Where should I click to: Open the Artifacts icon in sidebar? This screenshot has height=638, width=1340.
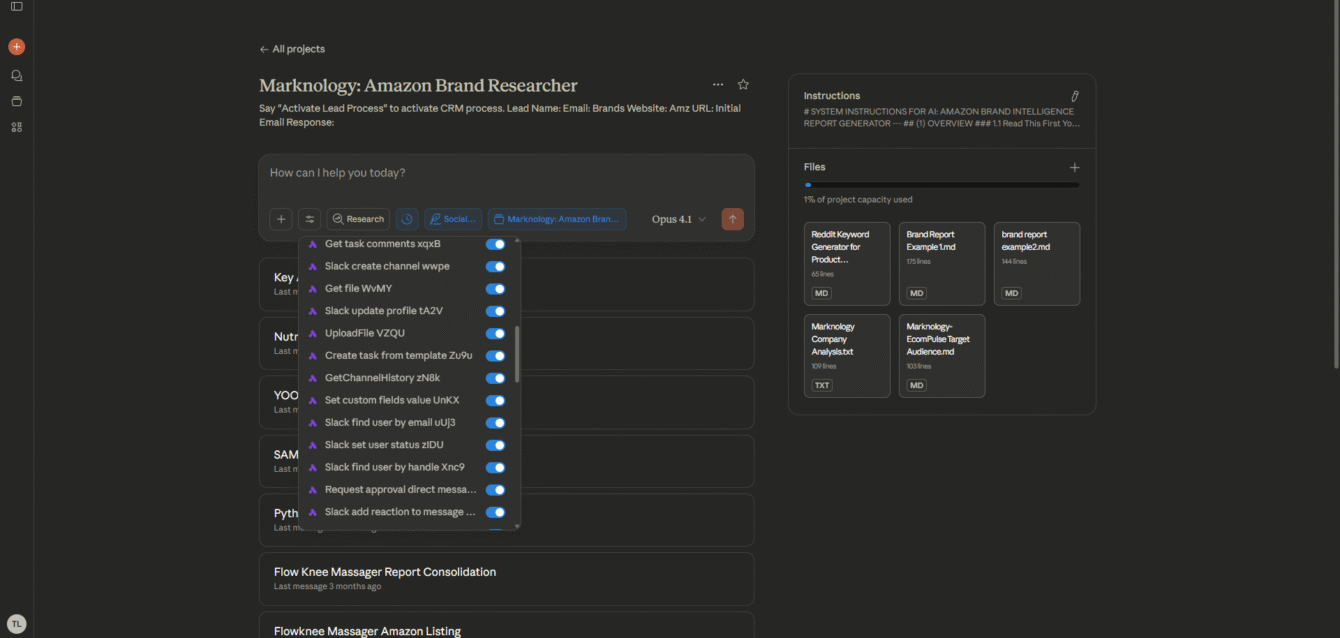point(16,127)
